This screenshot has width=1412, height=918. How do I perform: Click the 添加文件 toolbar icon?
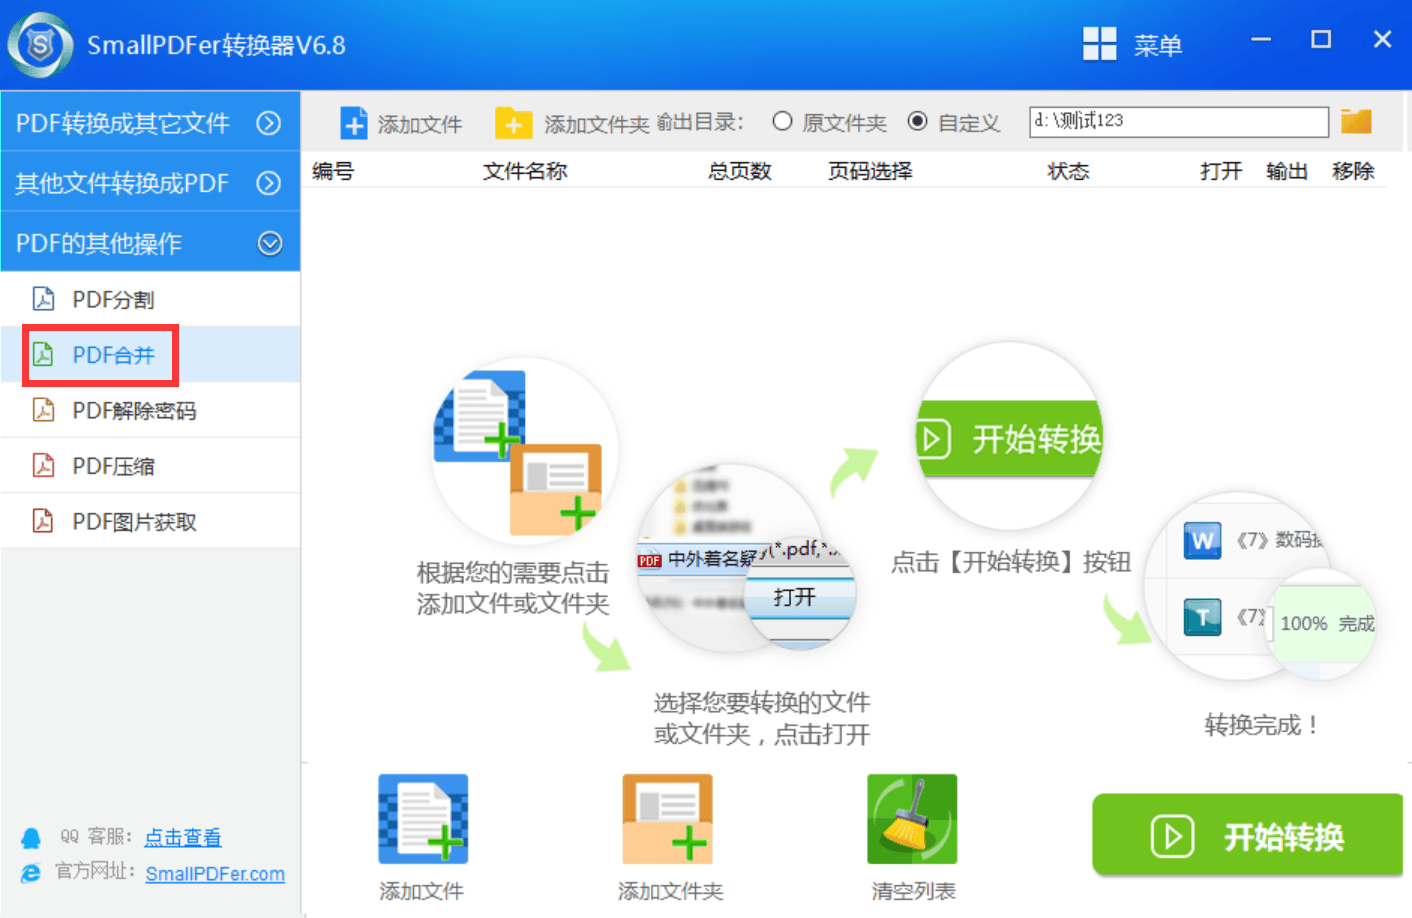pyautogui.click(x=354, y=121)
